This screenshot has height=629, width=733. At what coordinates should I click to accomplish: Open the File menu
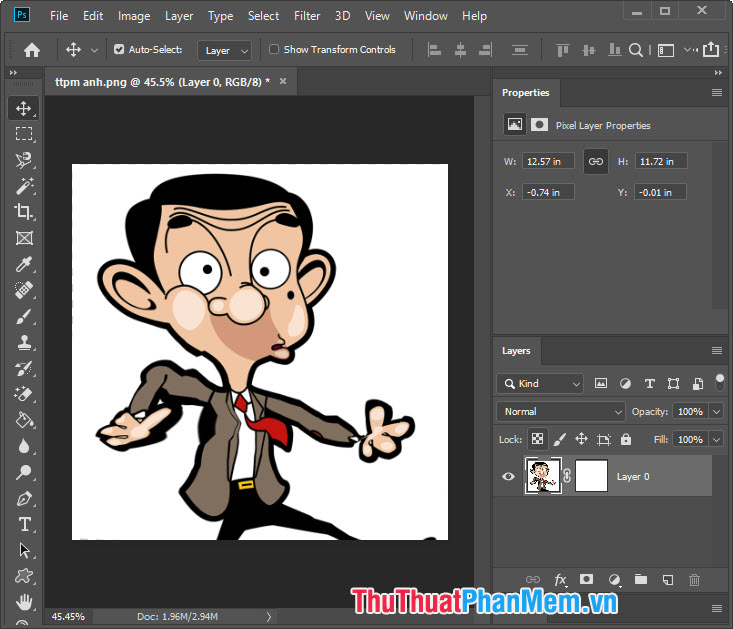tap(59, 16)
